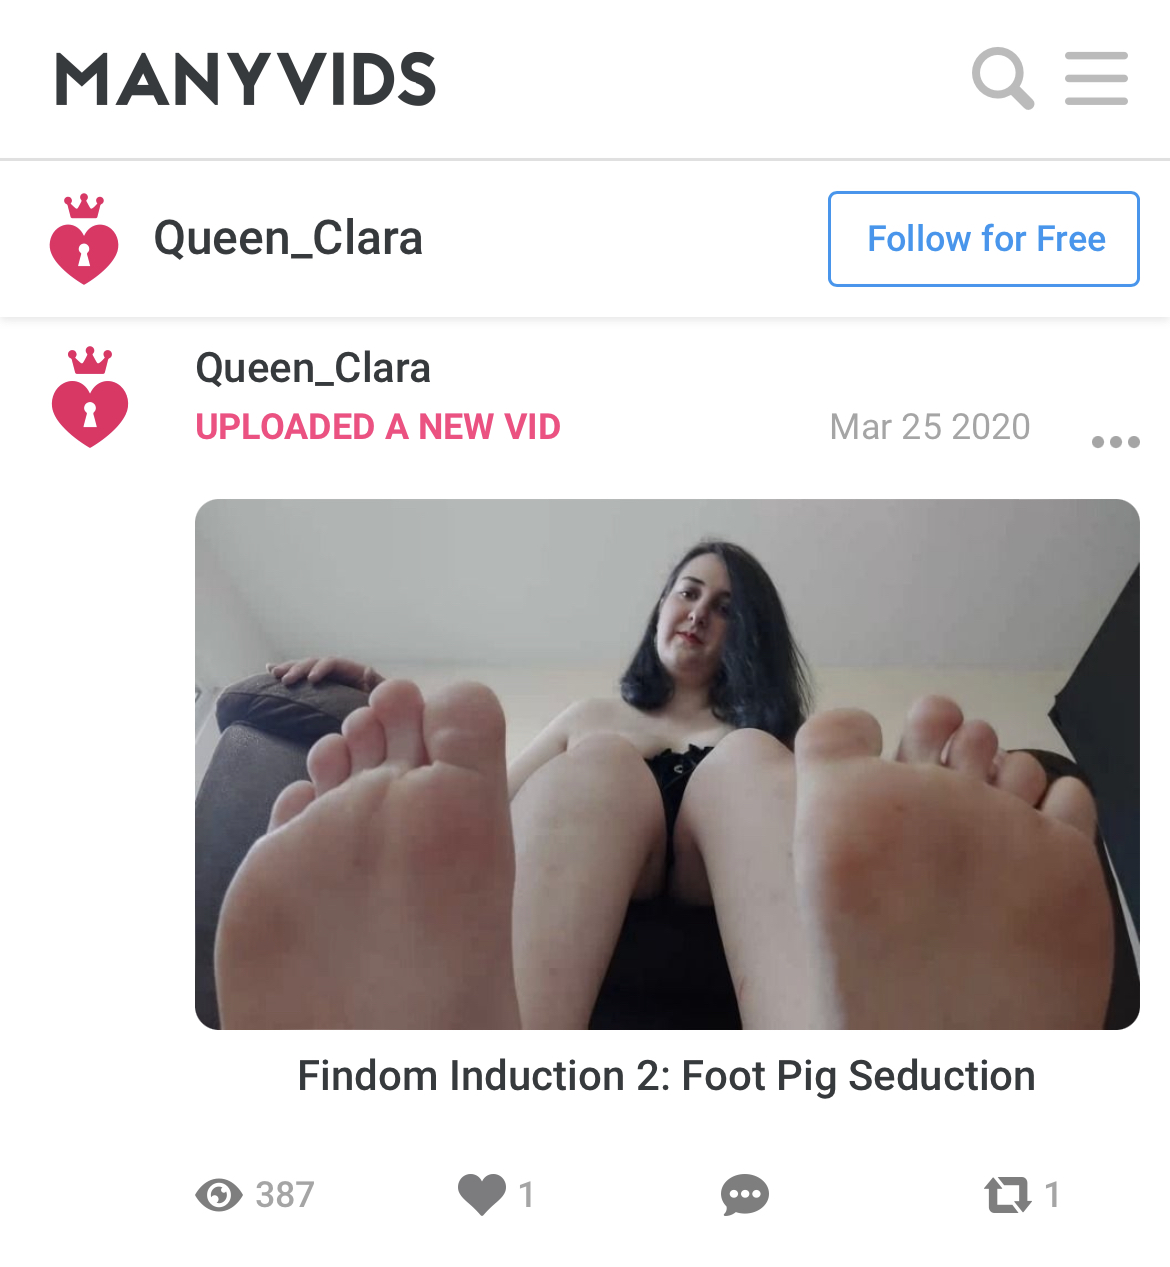Click the 387 views count
Screen dimensions: 1170x1267
pyautogui.click(x=285, y=1195)
